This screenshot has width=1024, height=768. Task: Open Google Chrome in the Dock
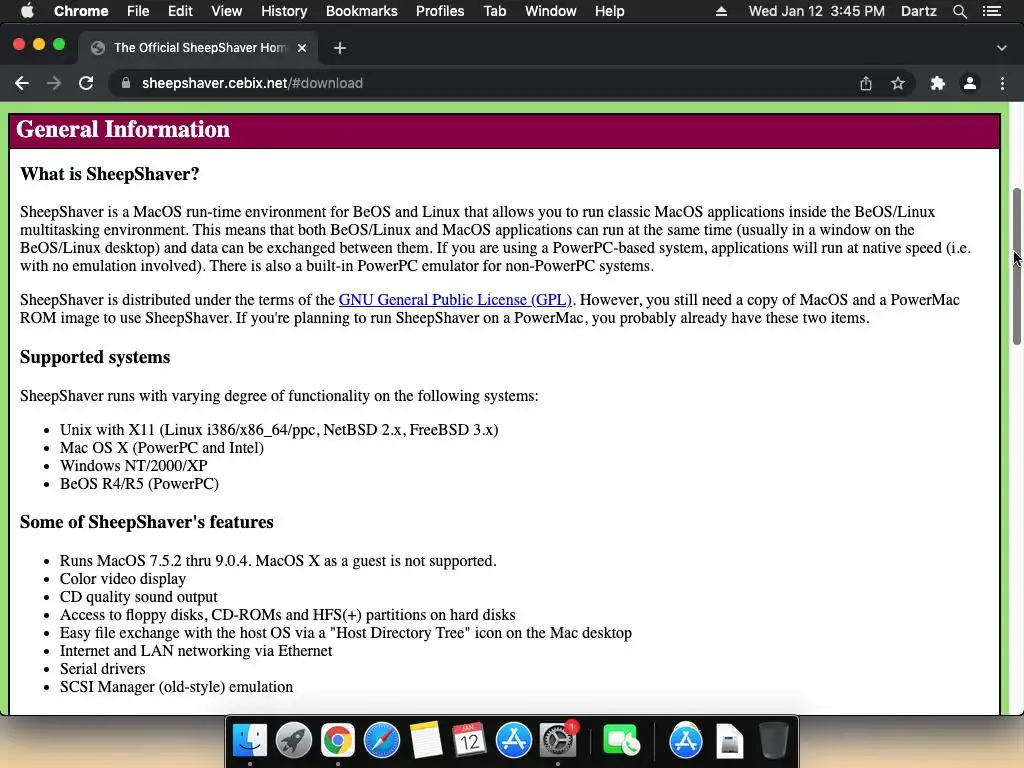(338, 741)
